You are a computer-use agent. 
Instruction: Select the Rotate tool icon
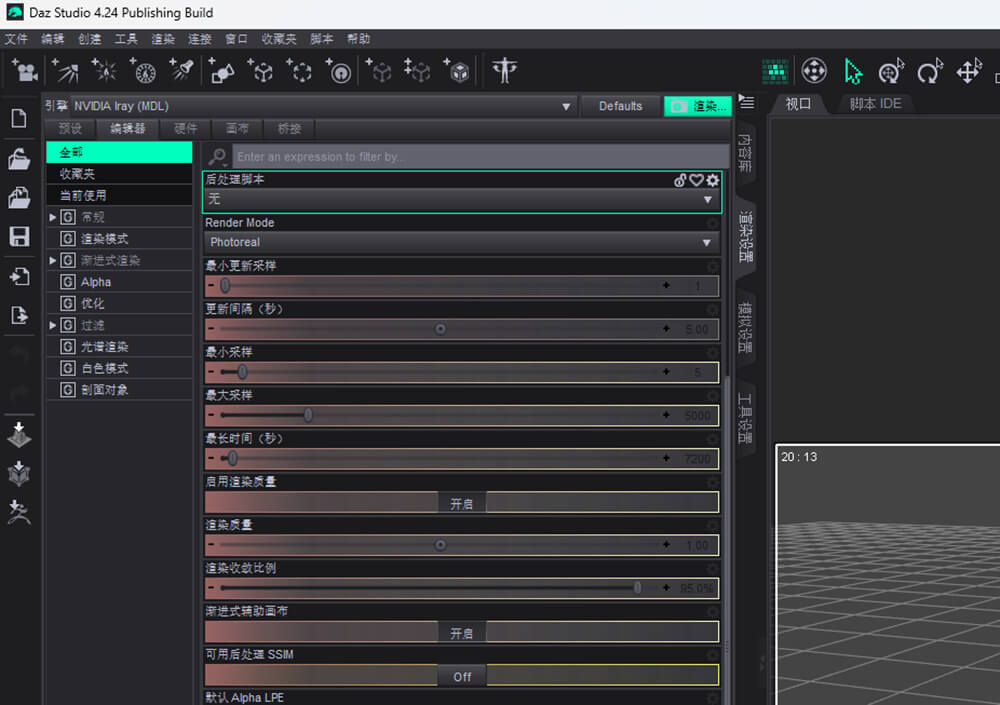930,71
